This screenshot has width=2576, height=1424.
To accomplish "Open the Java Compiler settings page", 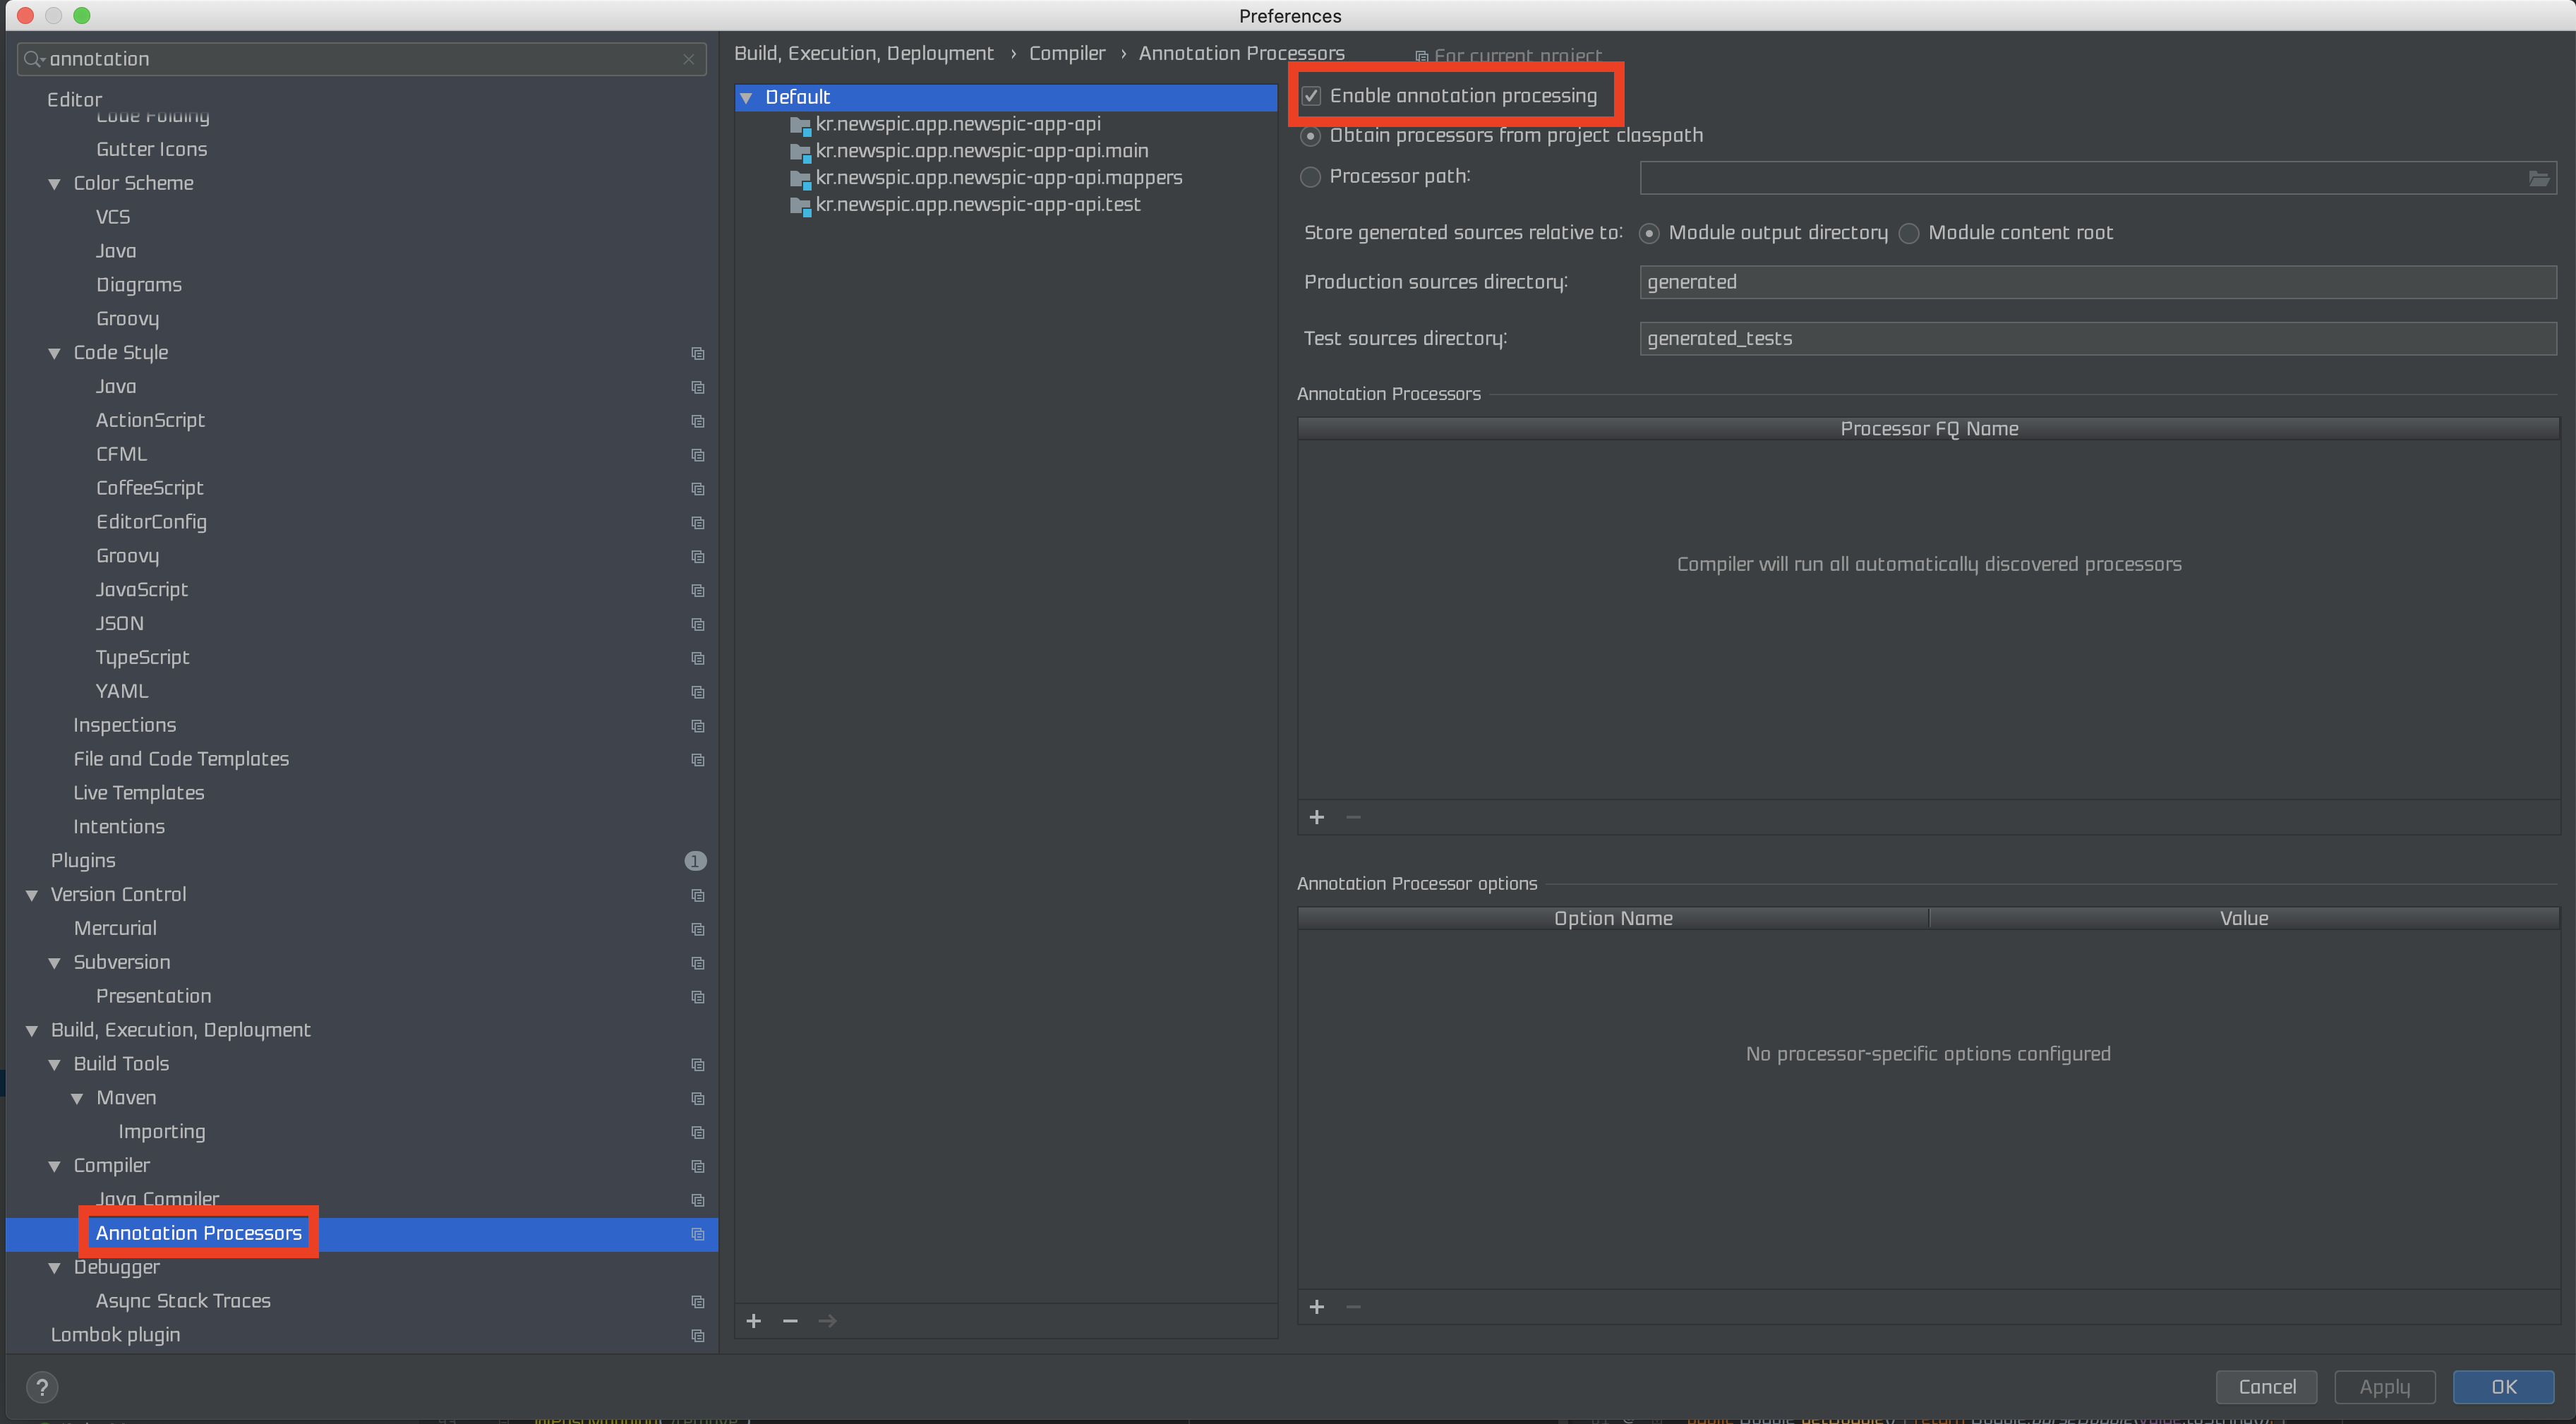I will 157,1198.
